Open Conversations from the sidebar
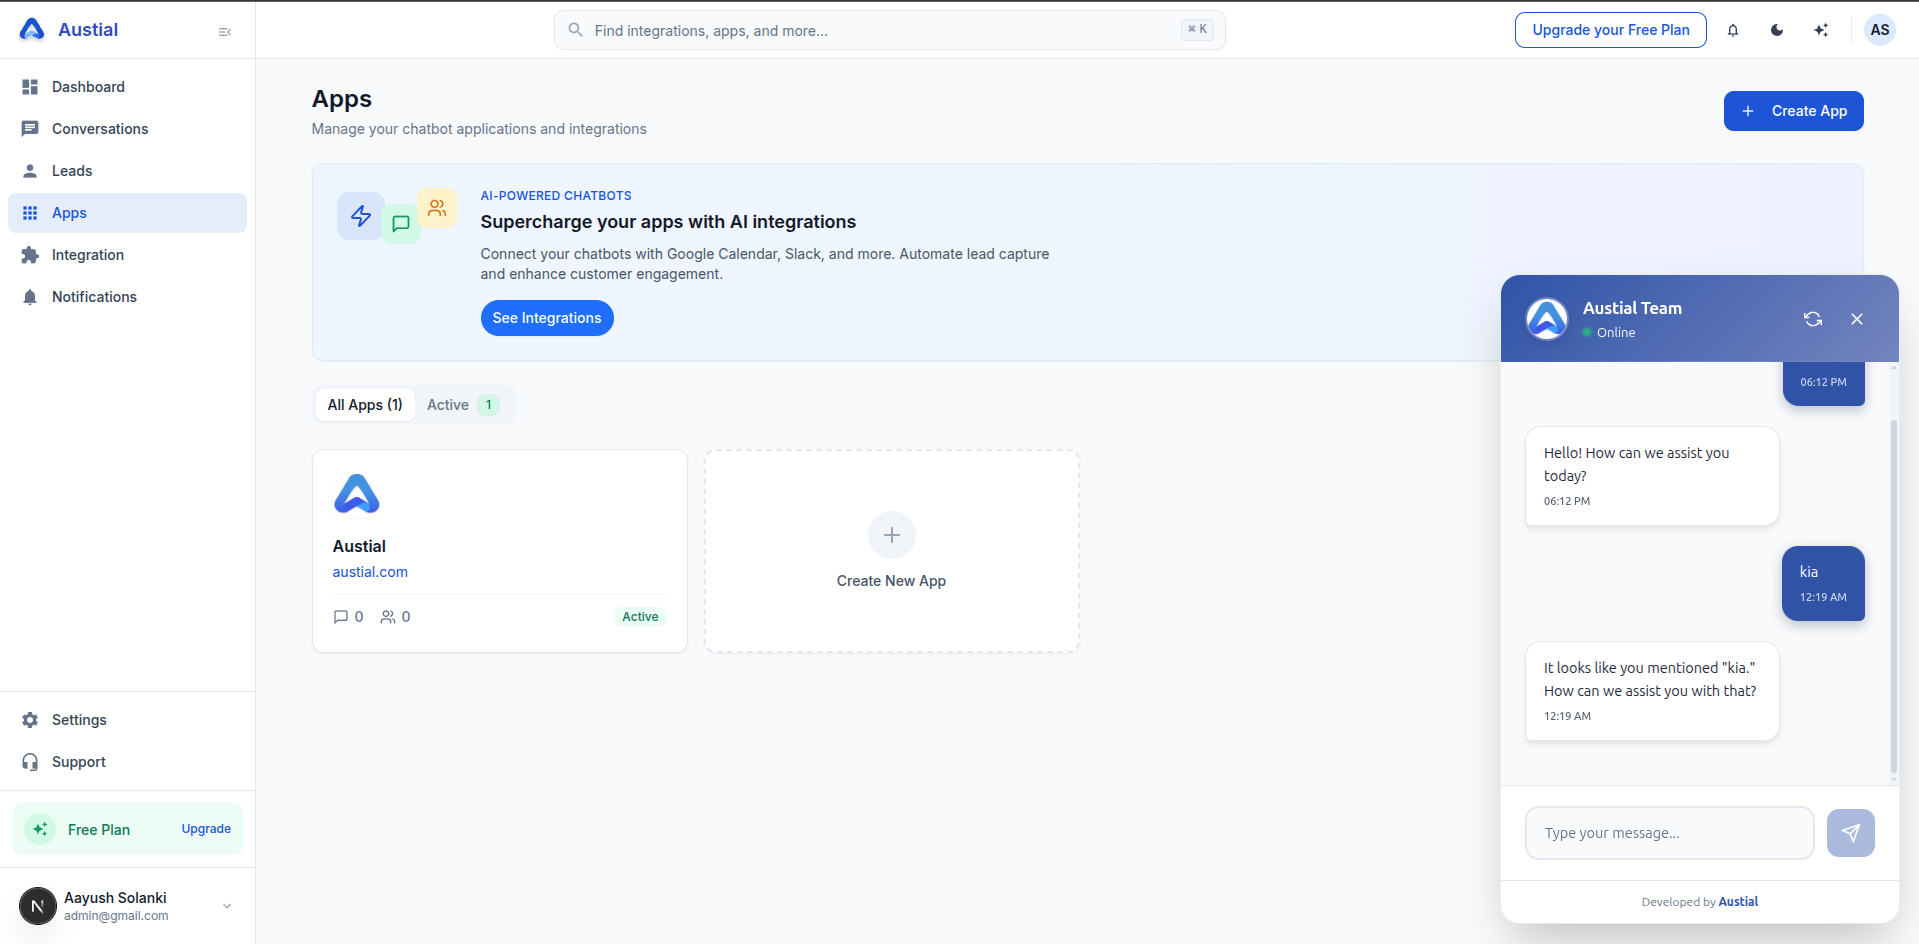1919x944 pixels. [127, 129]
